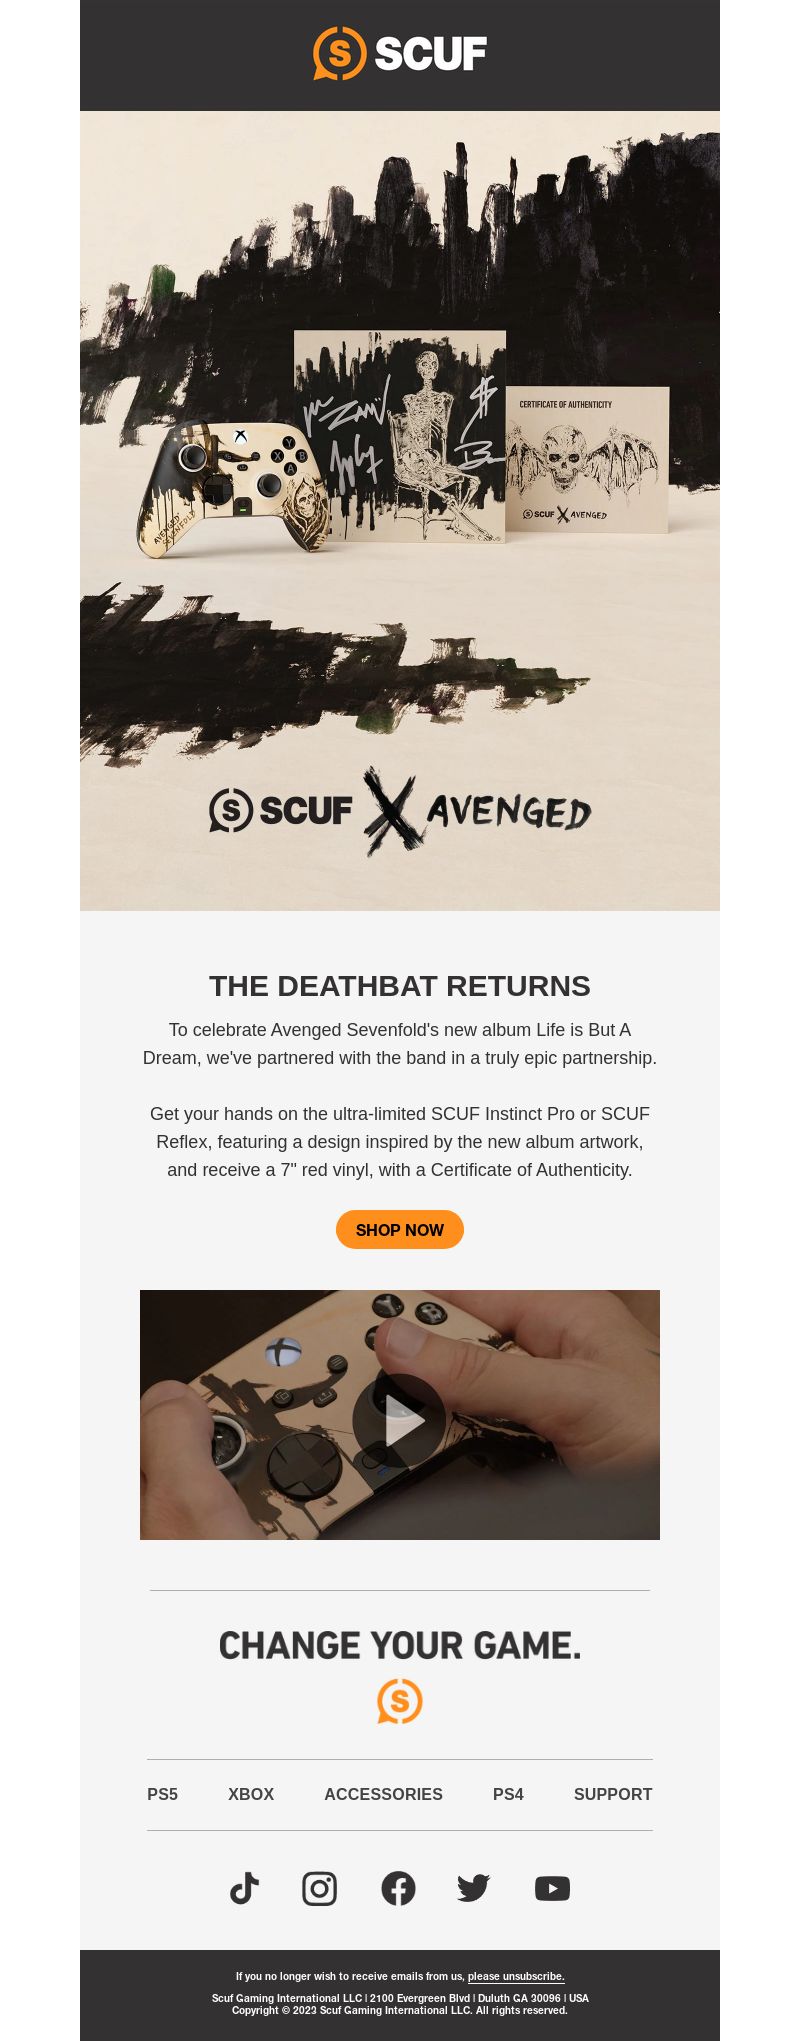Open the TikTok social icon
The image size is (800, 2041).
(245, 1889)
